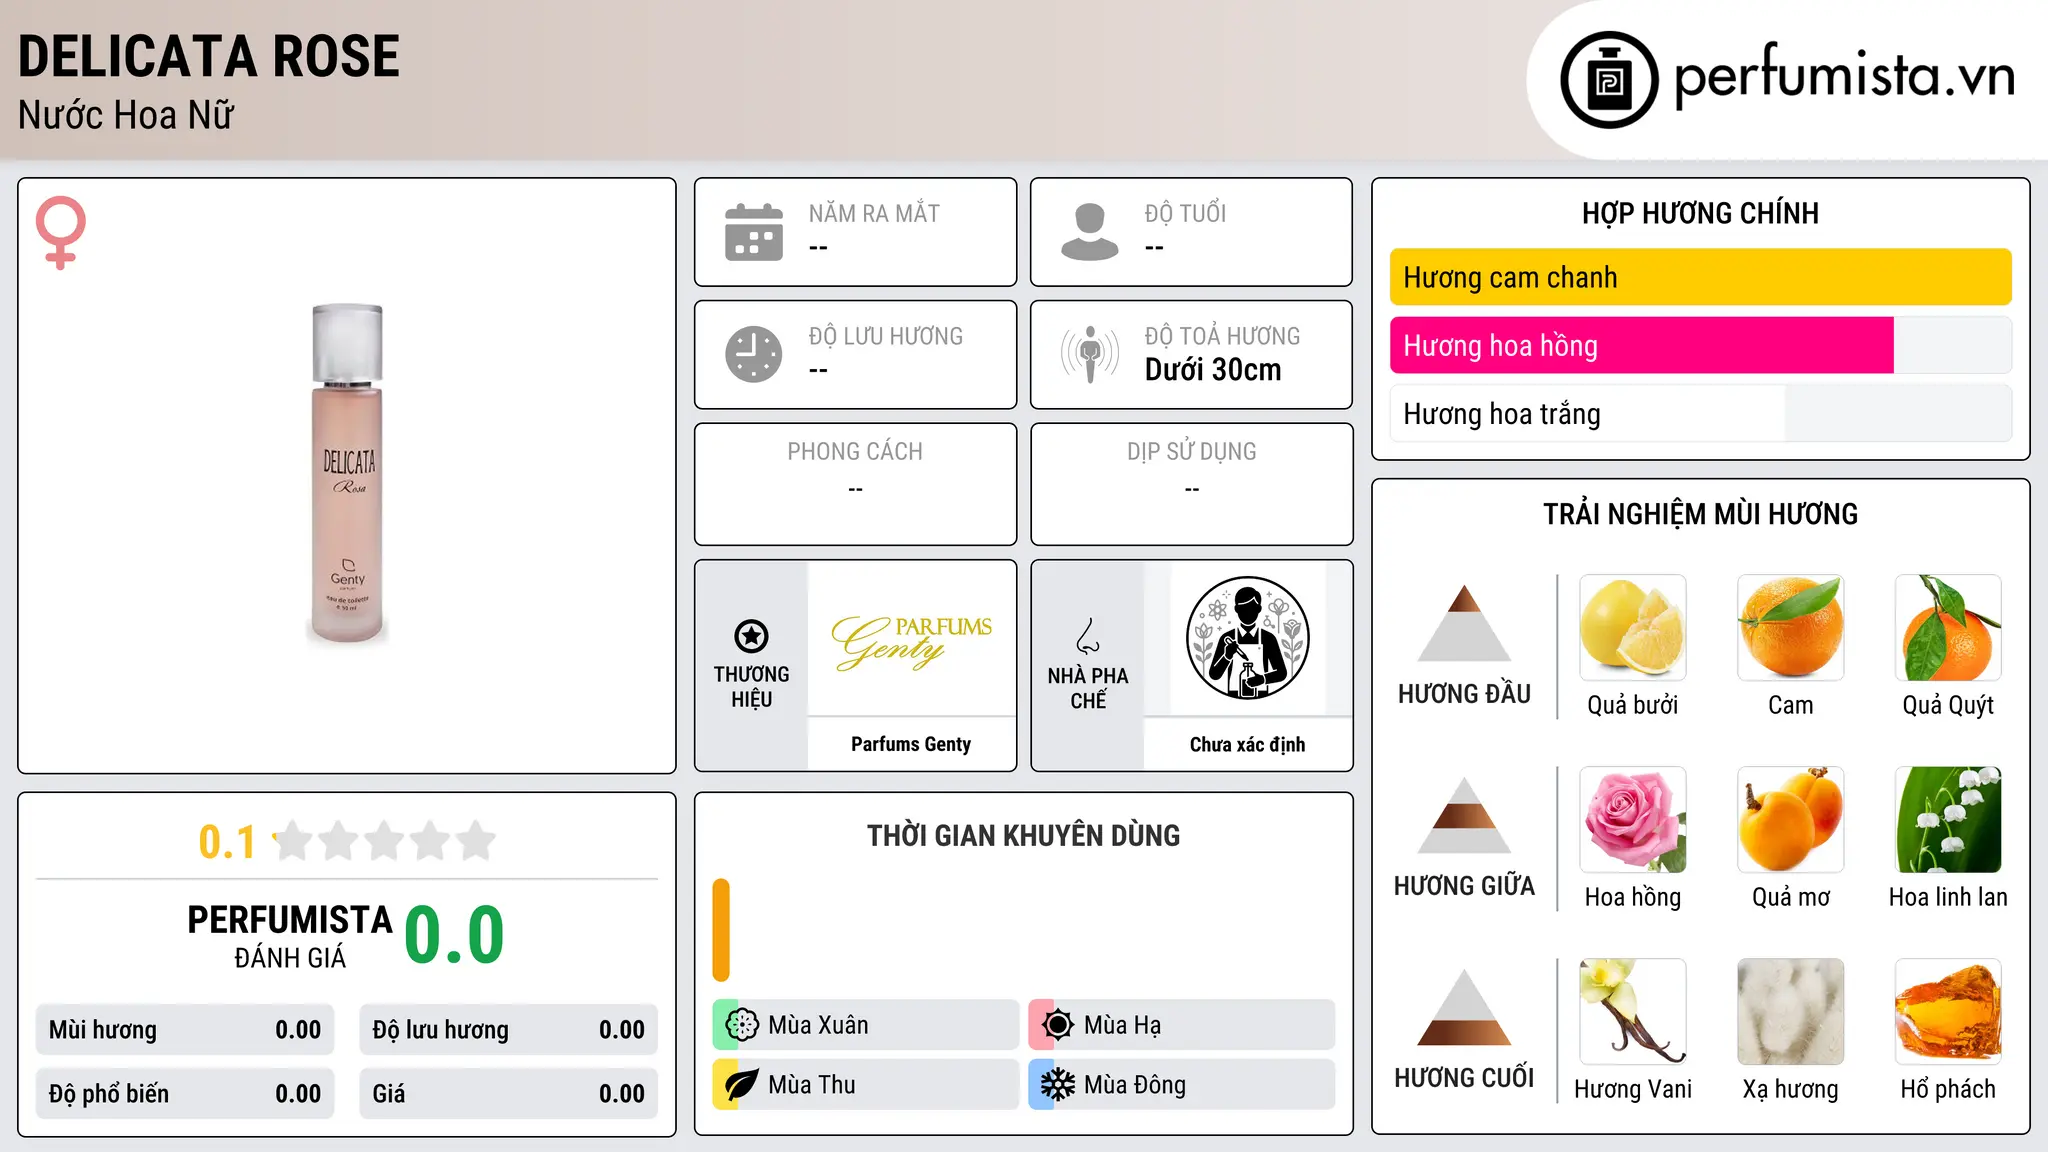Select the Hoa linh lan note image
2048x1152 pixels.
1948,820
